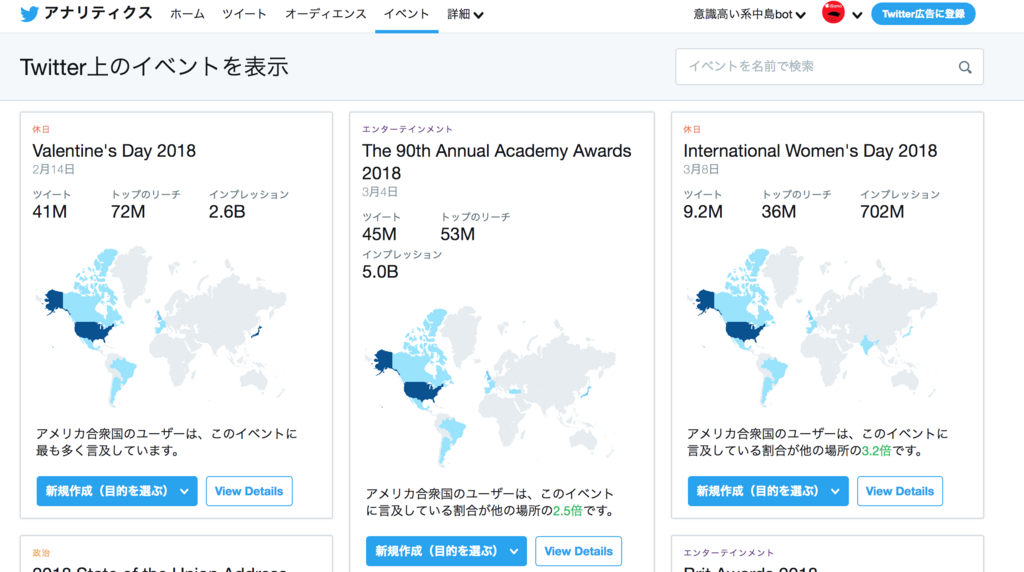This screenshot has height=572, width=1024.
Task: Click the 72M top reach value
Action: [128, 212]
